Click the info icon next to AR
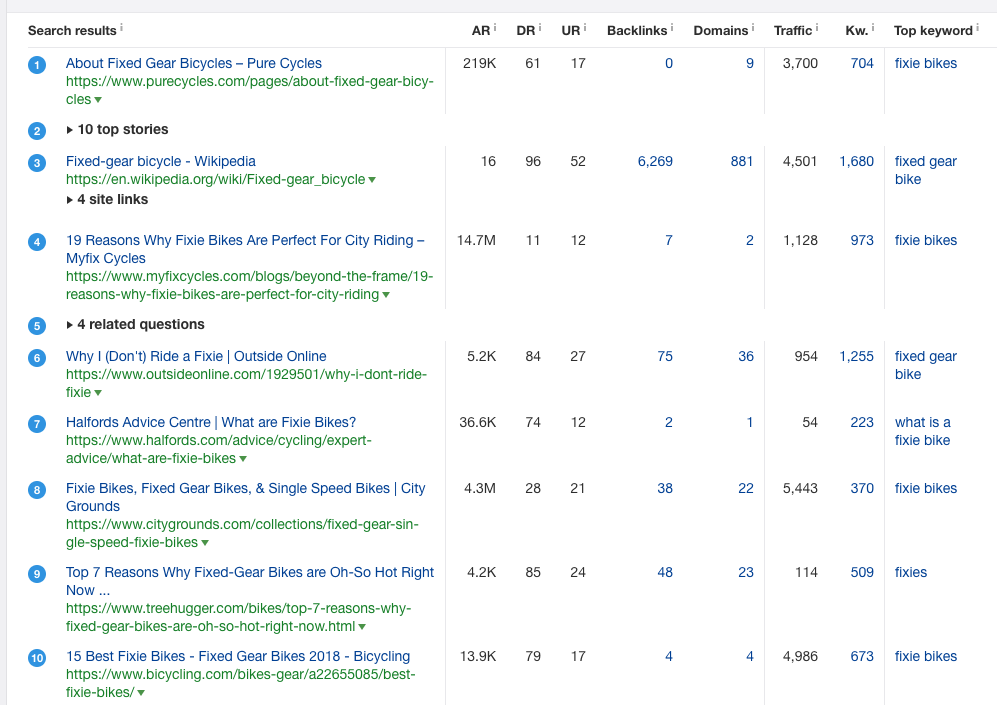The image size is (997, 705). tap(495, 27)
